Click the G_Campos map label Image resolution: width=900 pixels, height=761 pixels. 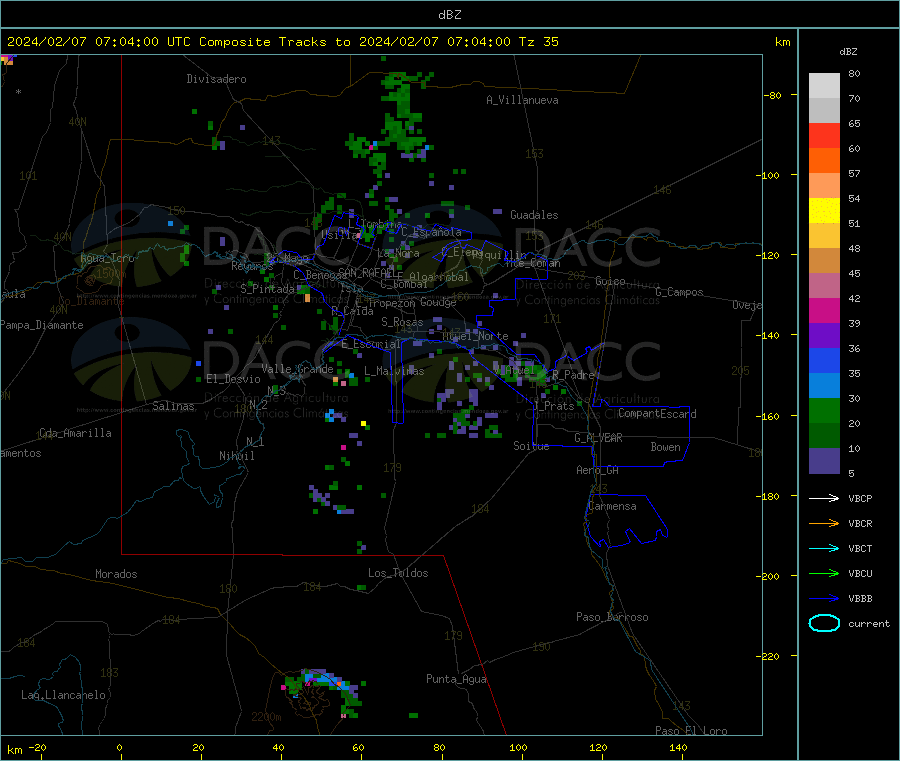pos(679,292)
